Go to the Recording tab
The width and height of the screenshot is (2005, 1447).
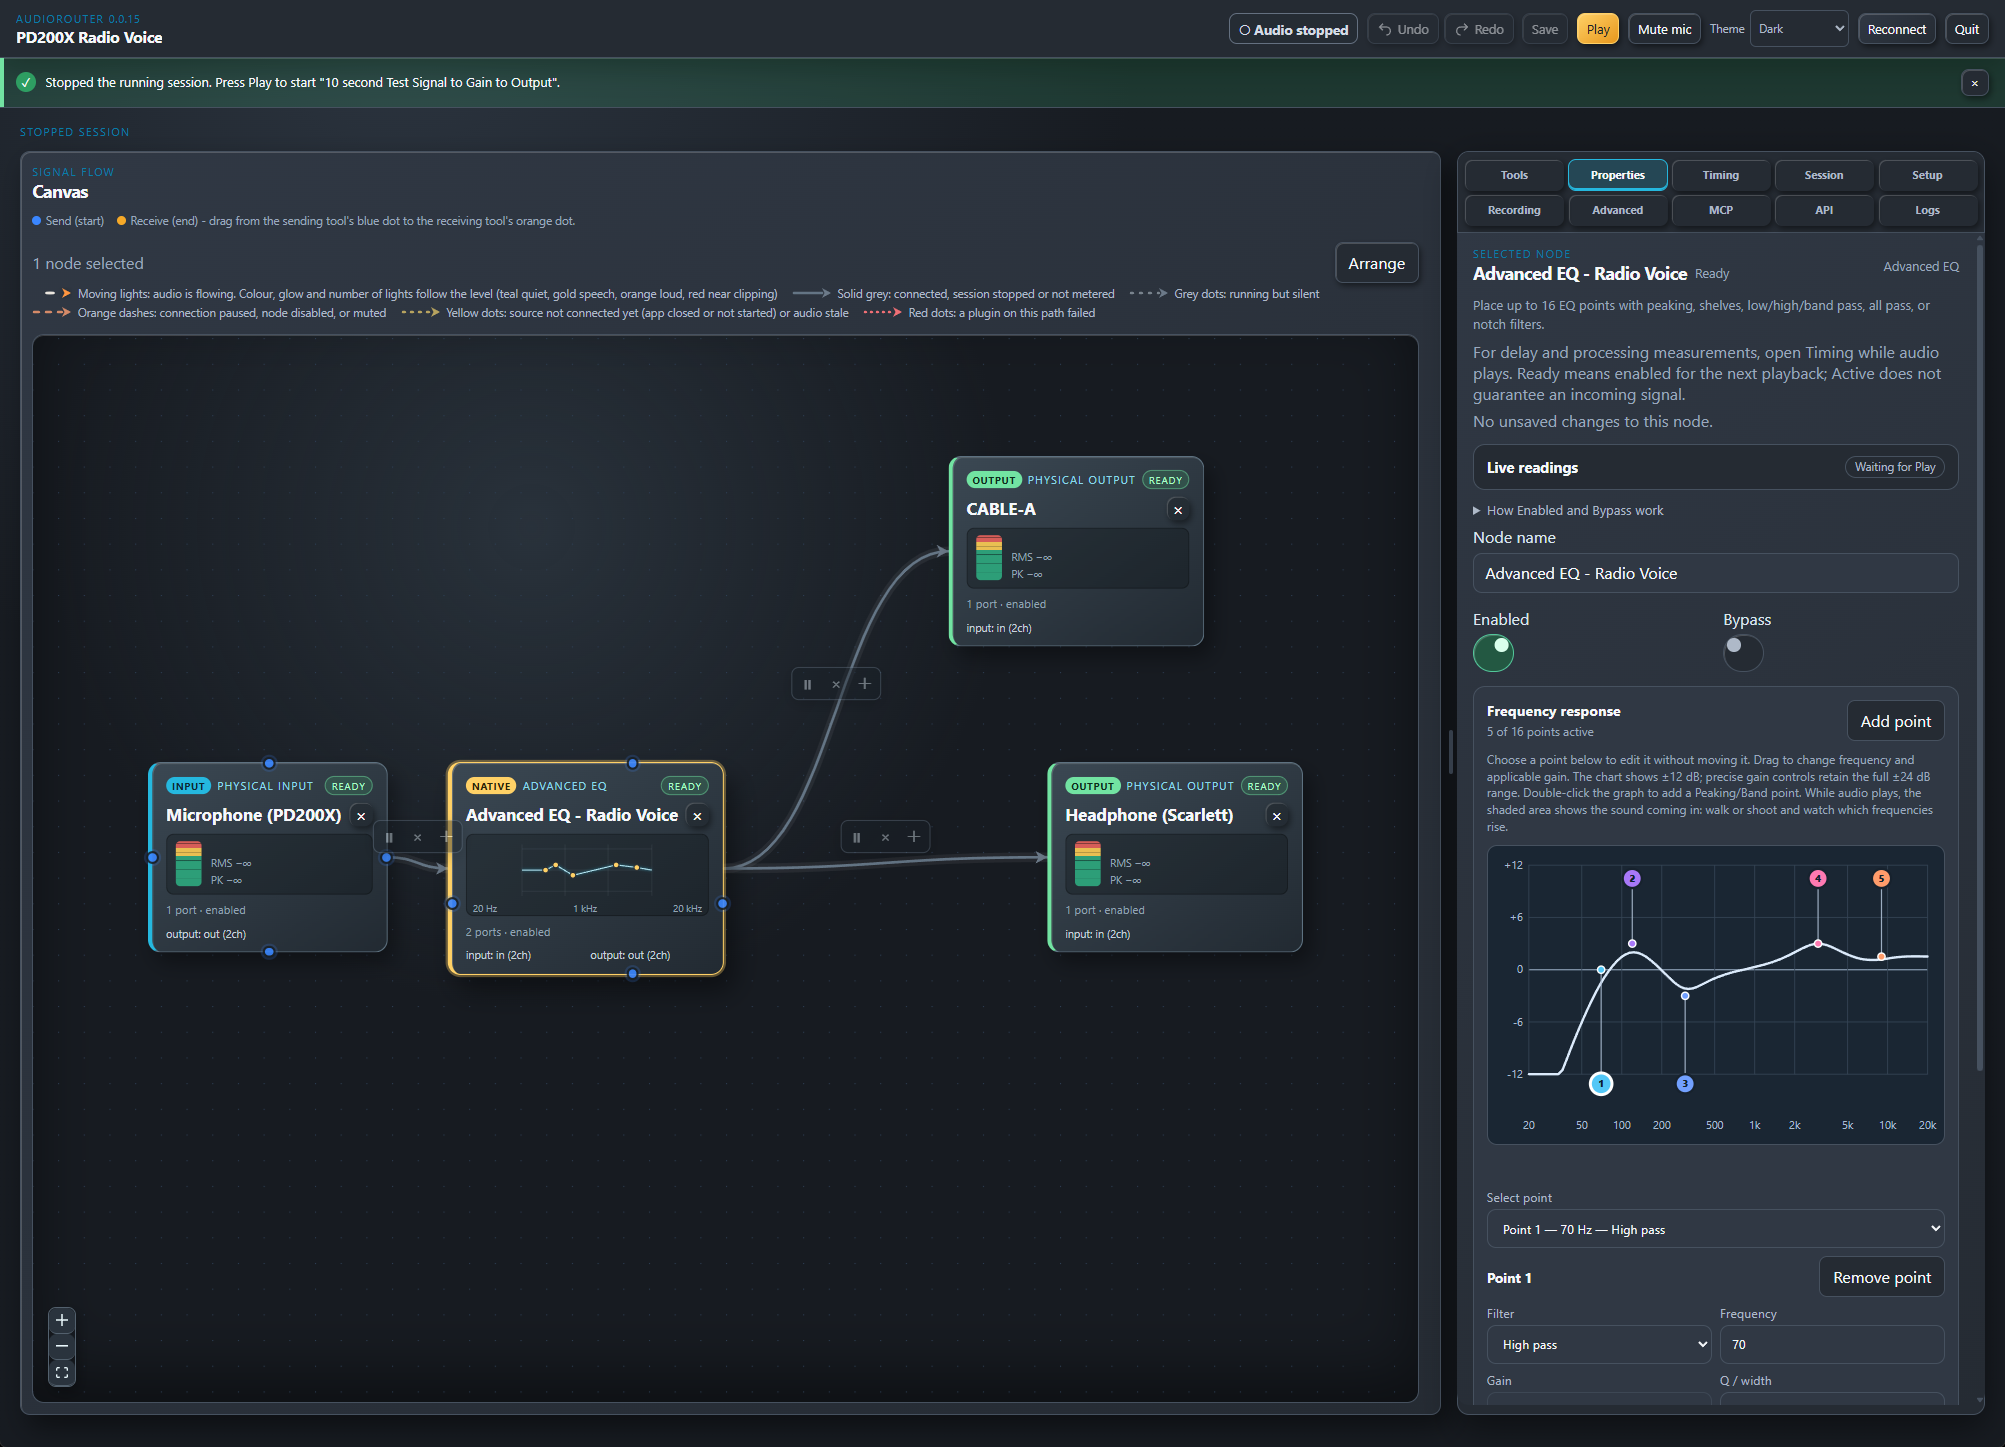click(1514, 210)
